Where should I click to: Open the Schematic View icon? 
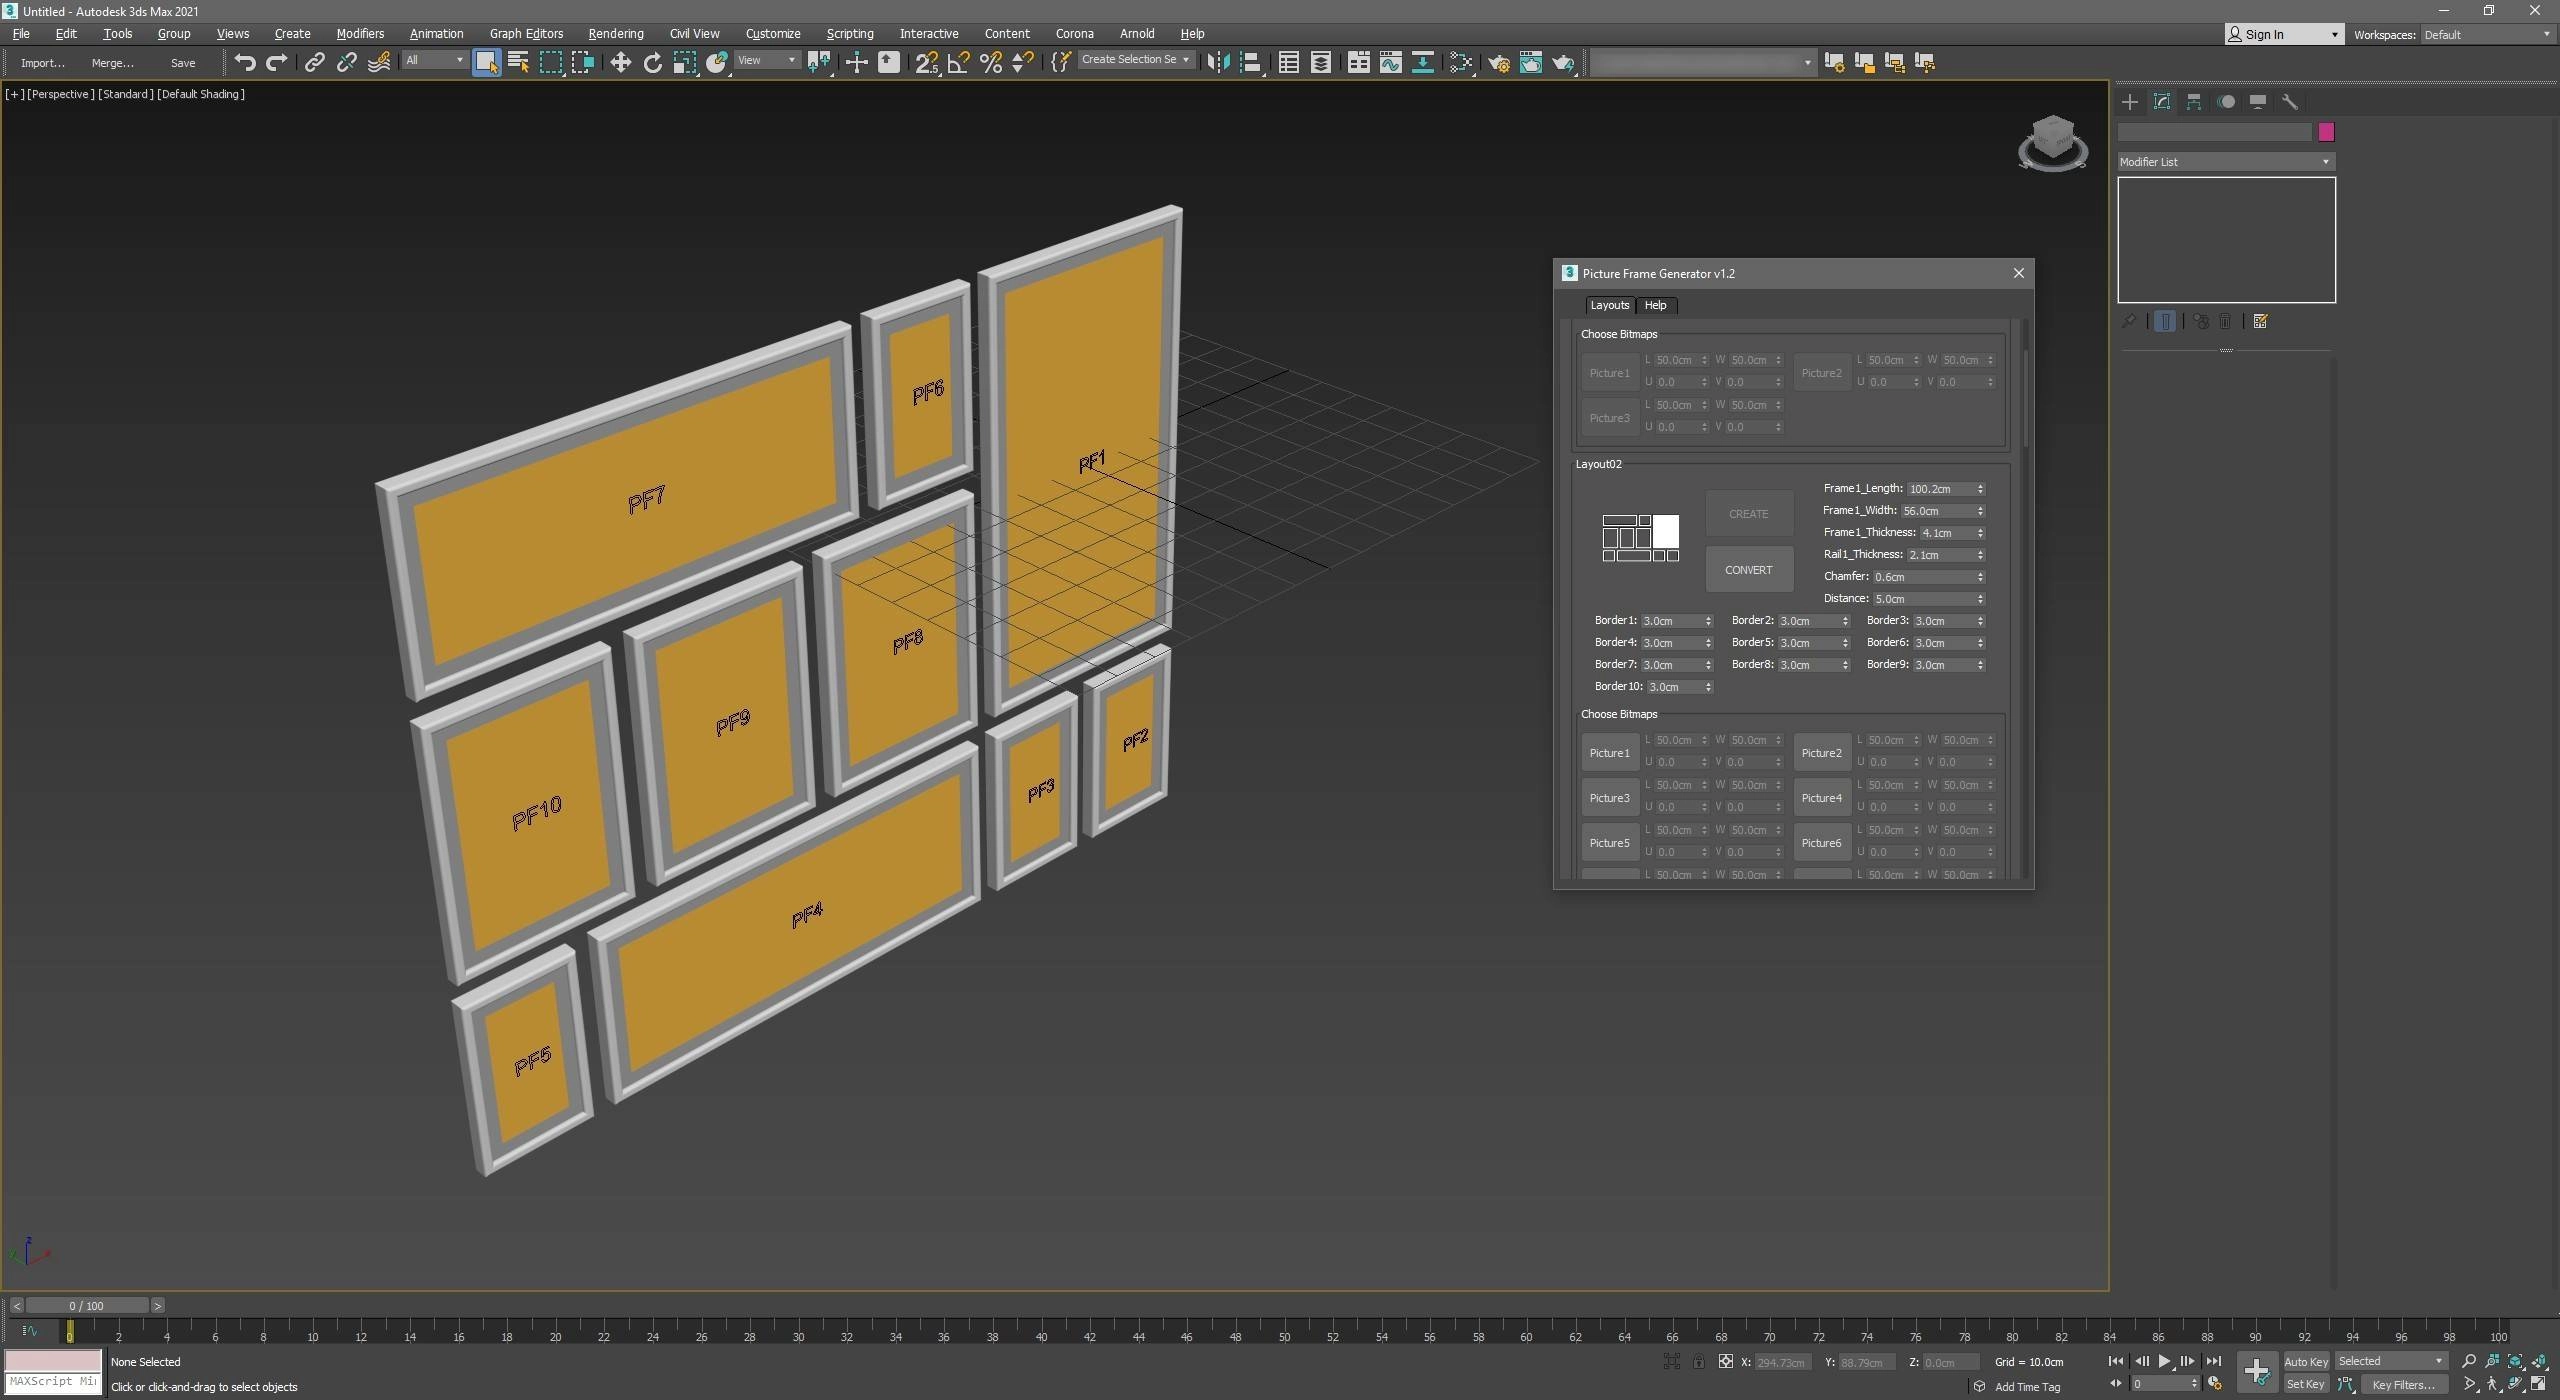point(1423,62)
